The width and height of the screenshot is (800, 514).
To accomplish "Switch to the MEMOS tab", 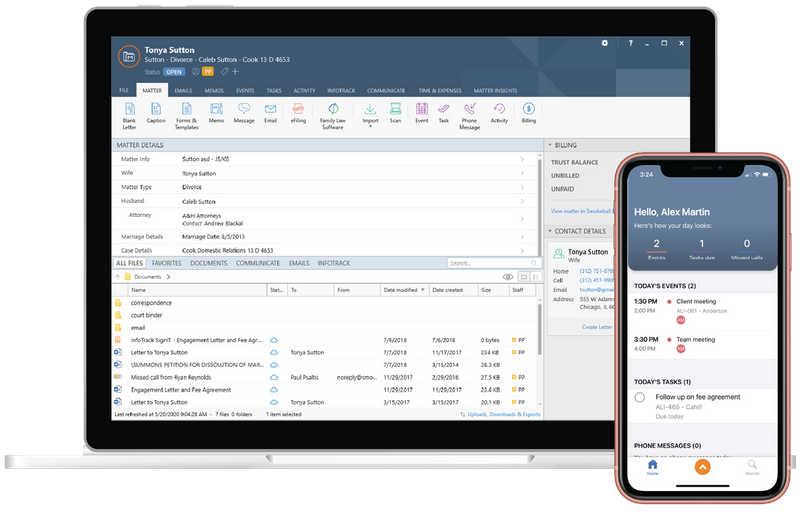I will tap(214, 90).
